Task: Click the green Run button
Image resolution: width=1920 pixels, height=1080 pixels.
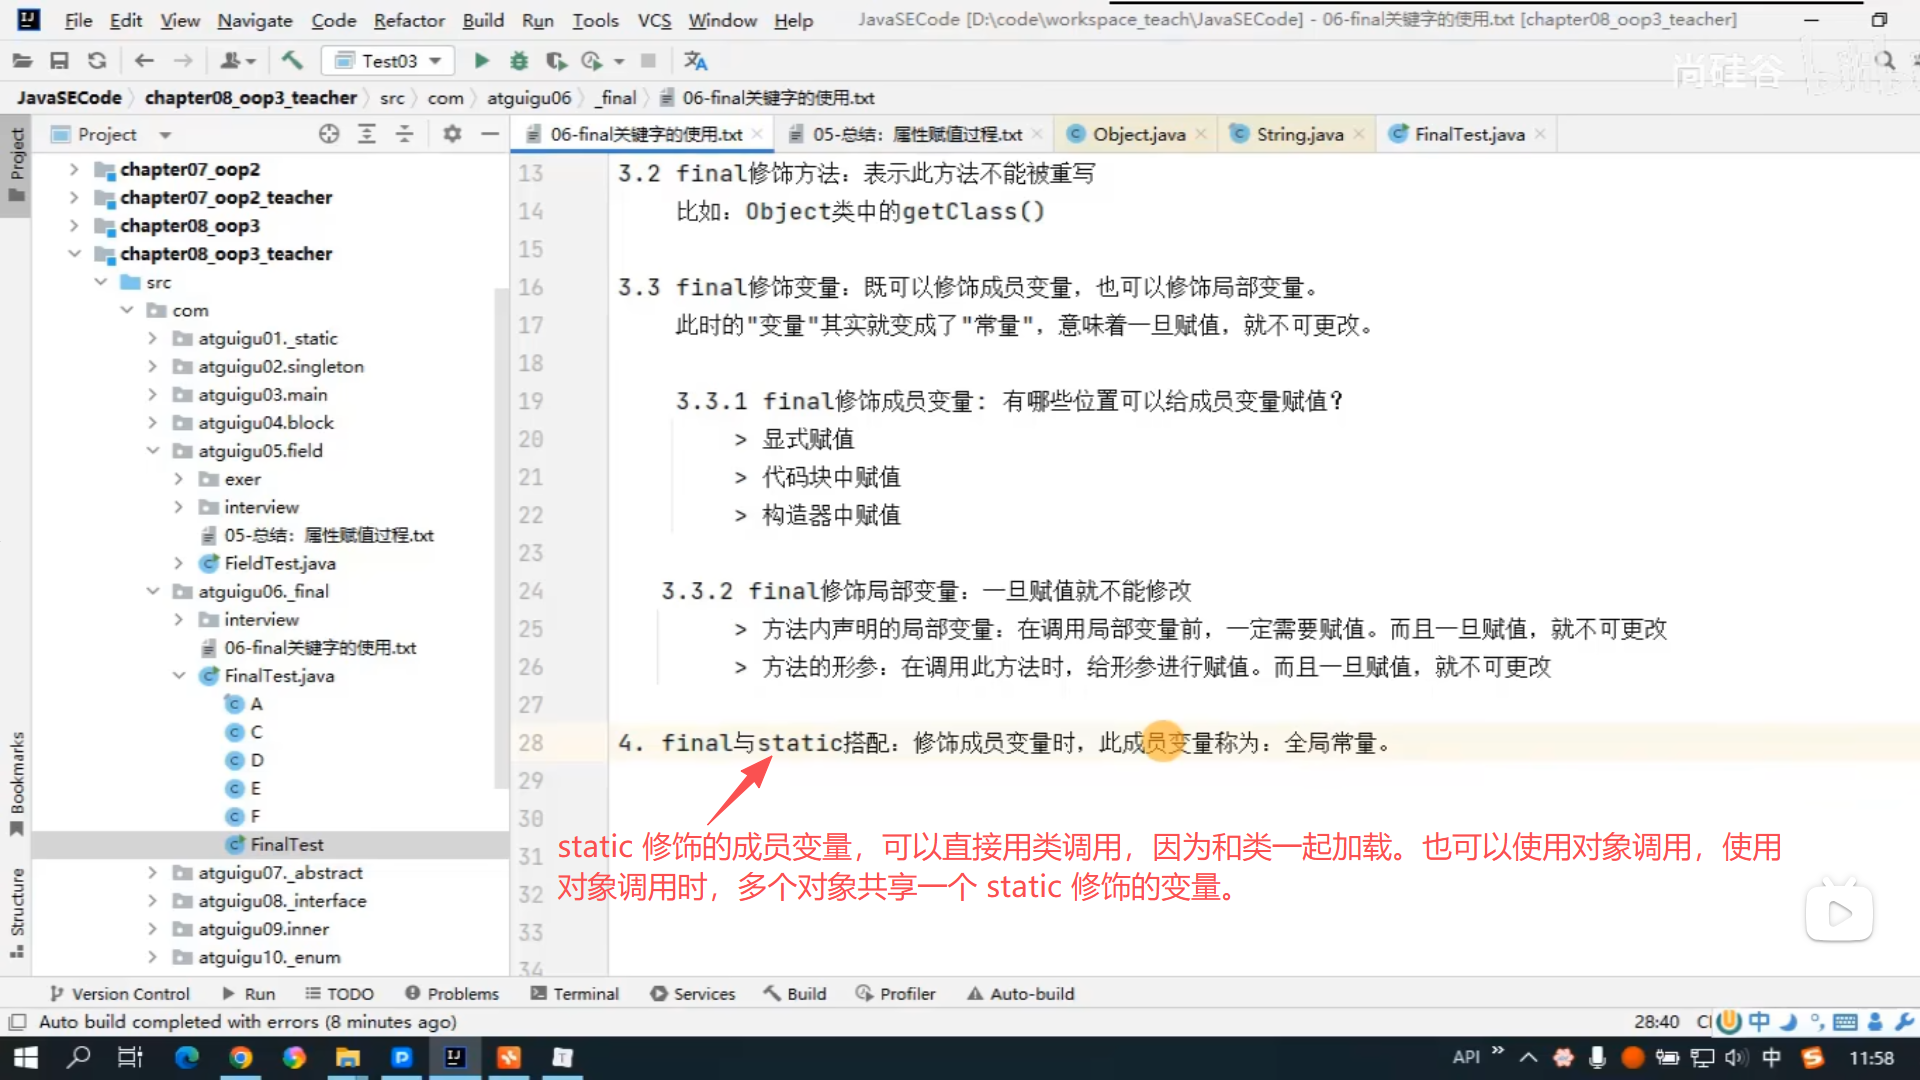Action: pyautogui.click(x=481, y=61)
